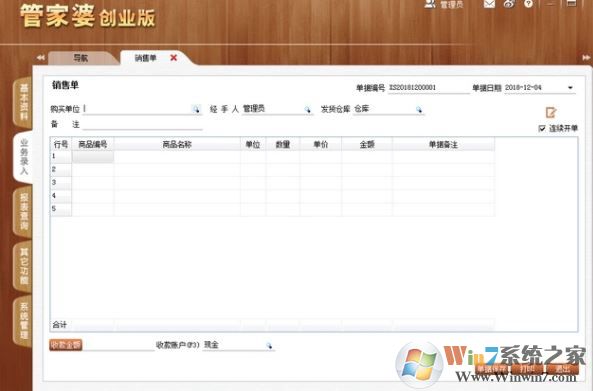The width and height of the screenshot is (593, 391).
Task: Click the 商品编号 column header
Action: coord(93,144)
